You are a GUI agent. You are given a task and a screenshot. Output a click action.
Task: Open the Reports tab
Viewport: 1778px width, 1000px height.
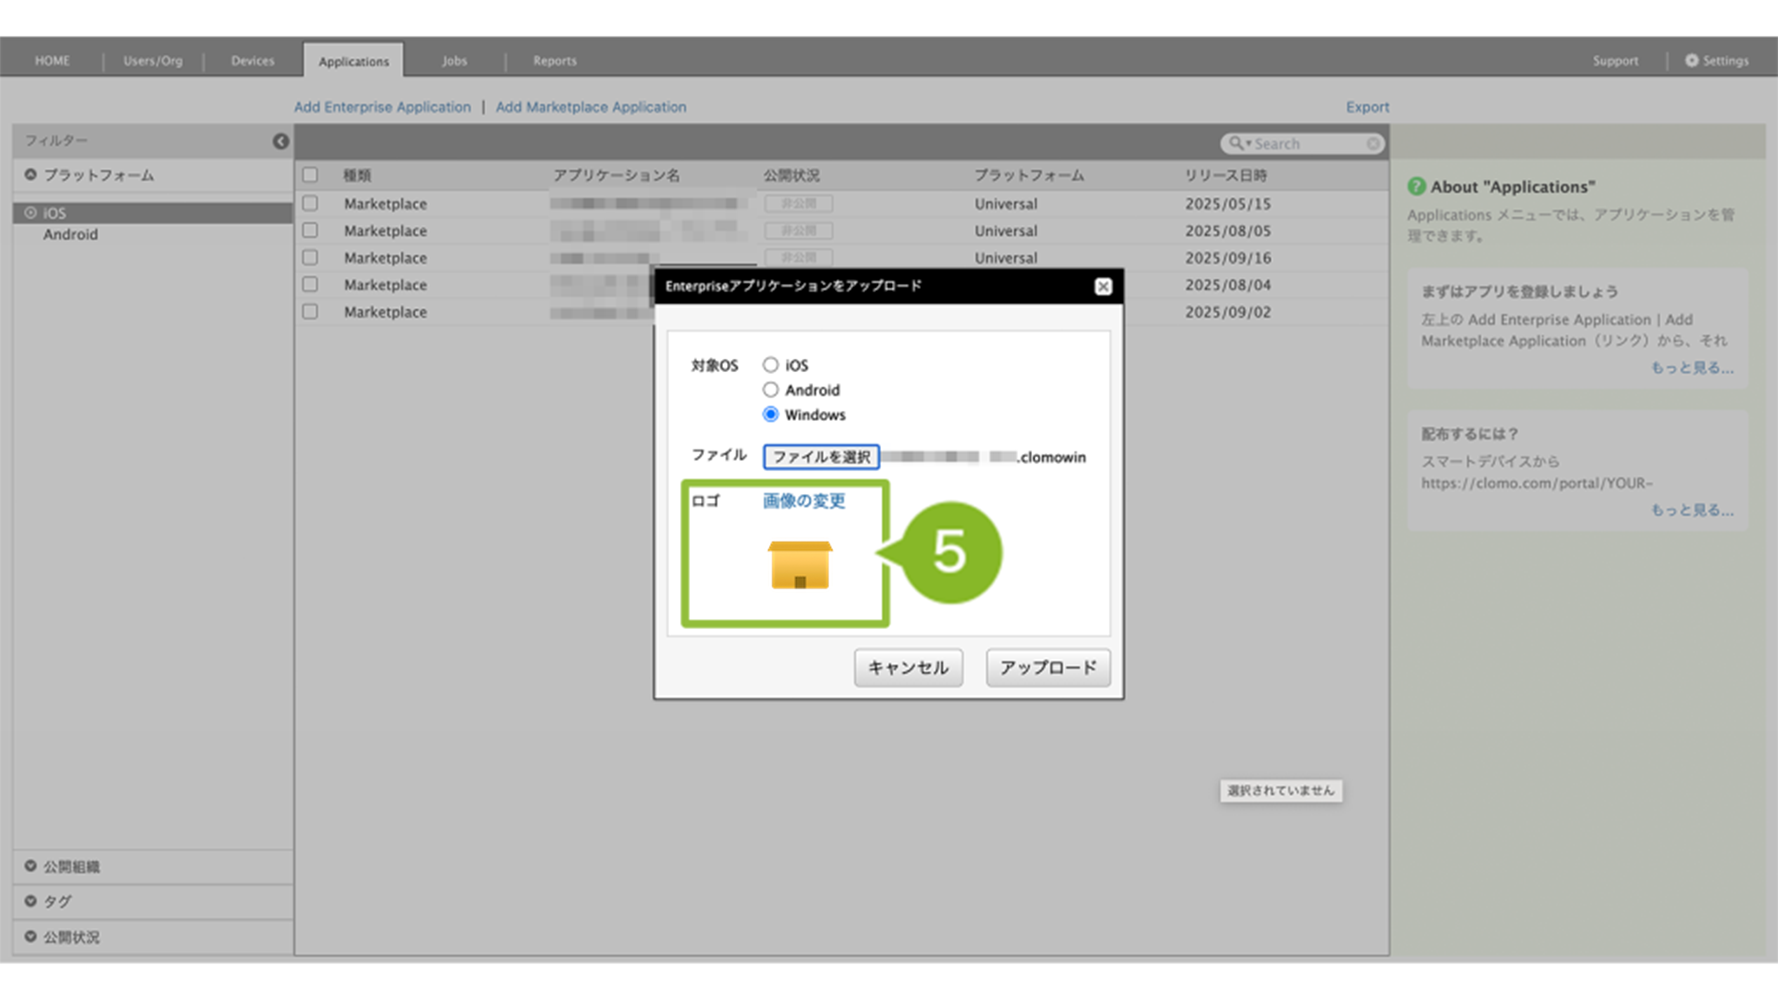point(554,60)
